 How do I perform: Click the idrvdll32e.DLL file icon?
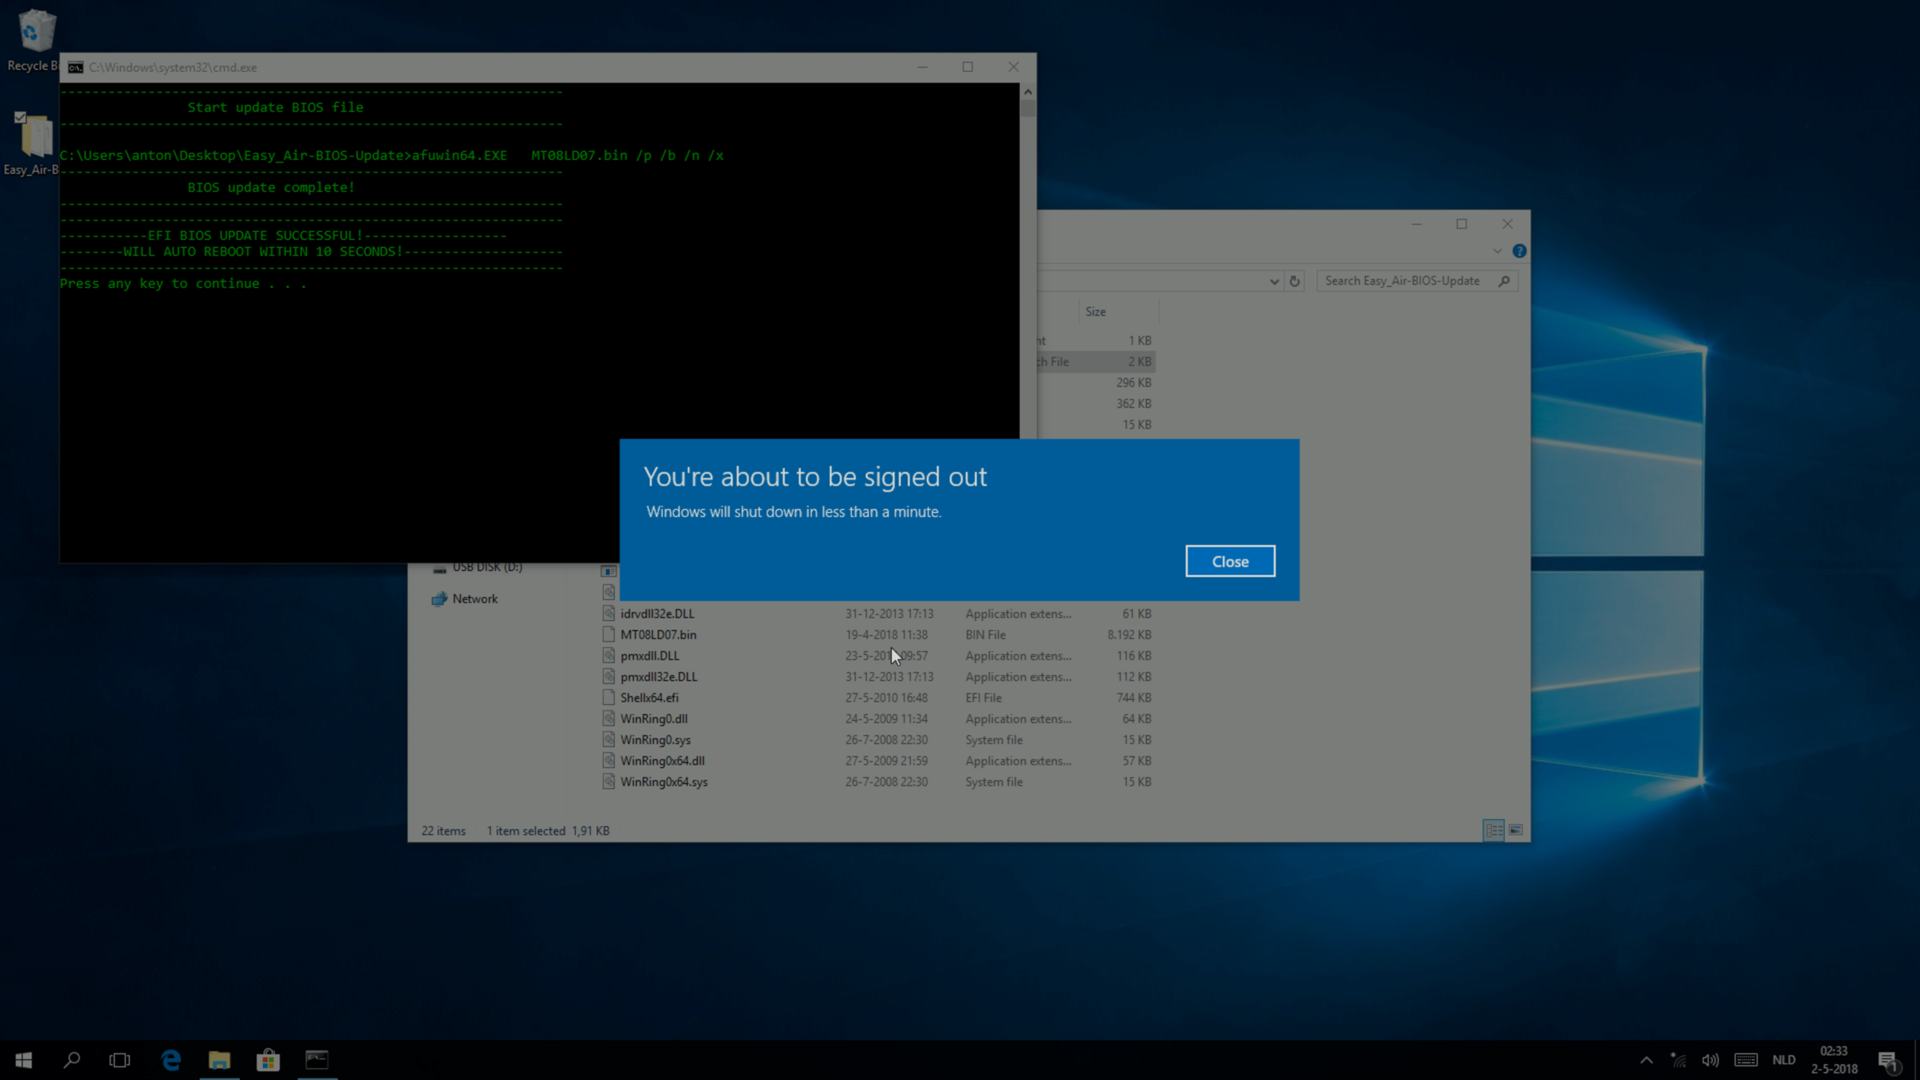(608, 614)
